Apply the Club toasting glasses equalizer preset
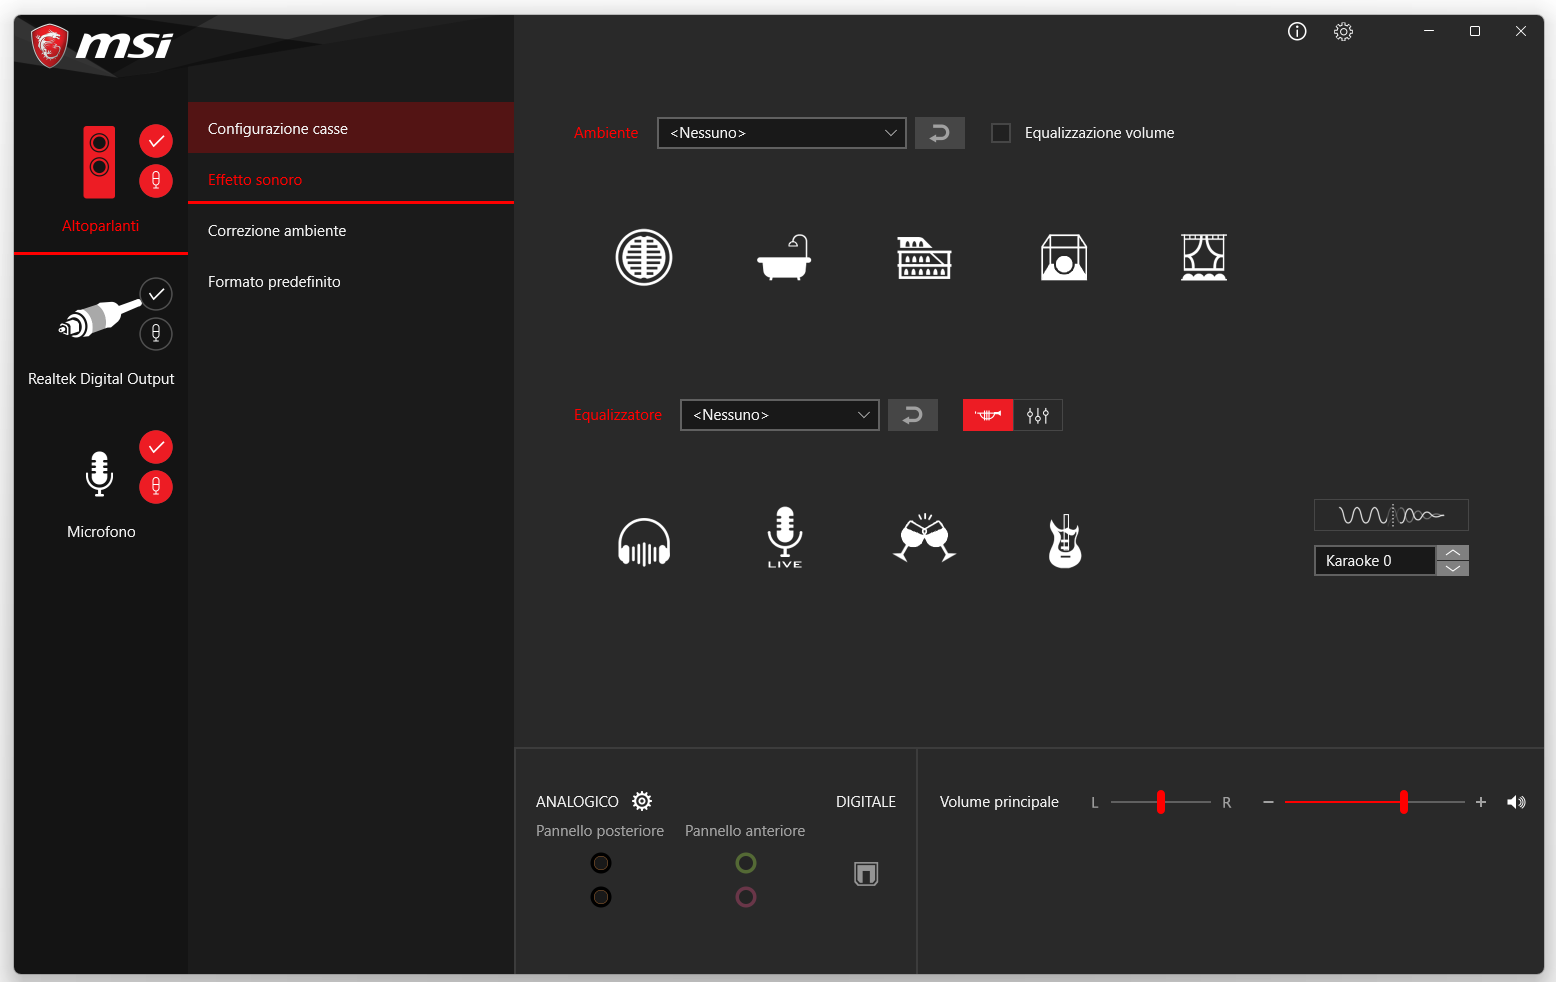 click(x=925, y=538)
